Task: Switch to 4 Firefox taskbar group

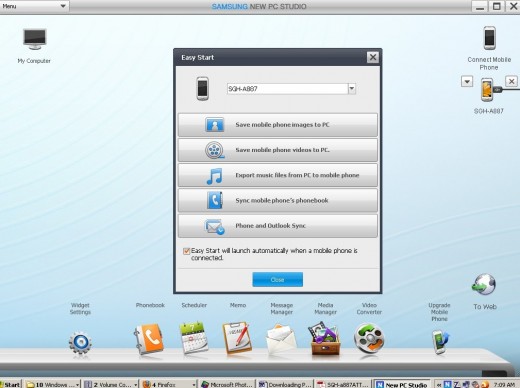Action: pyautogui.click(x=169, y=384)
